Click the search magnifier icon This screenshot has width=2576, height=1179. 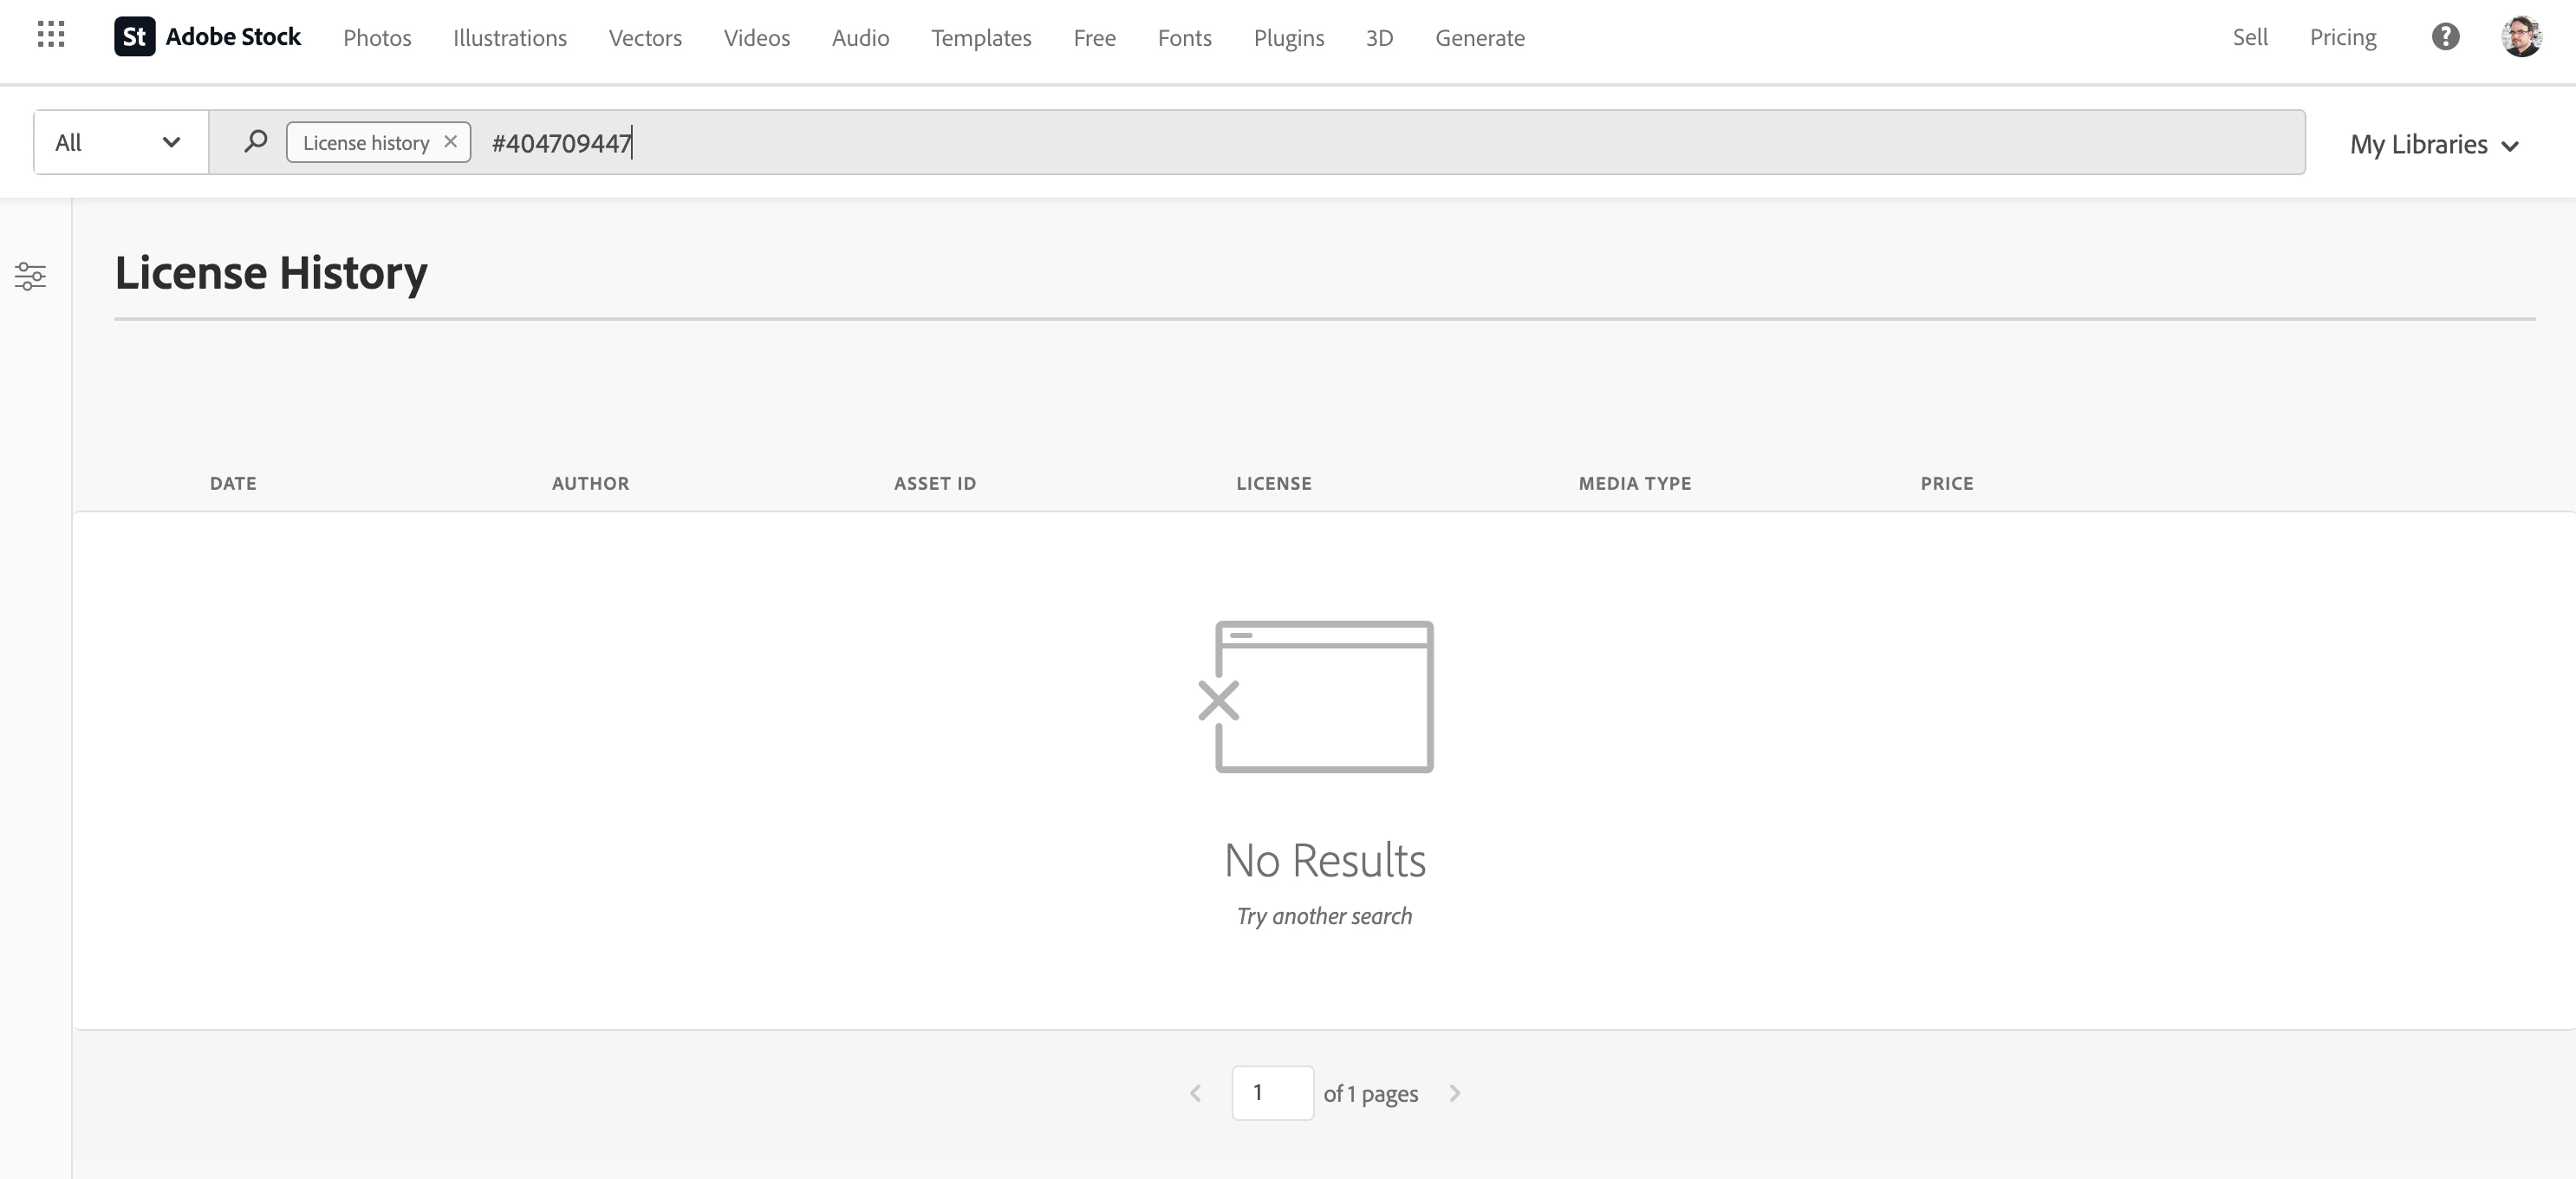click(x=255, y=141)
